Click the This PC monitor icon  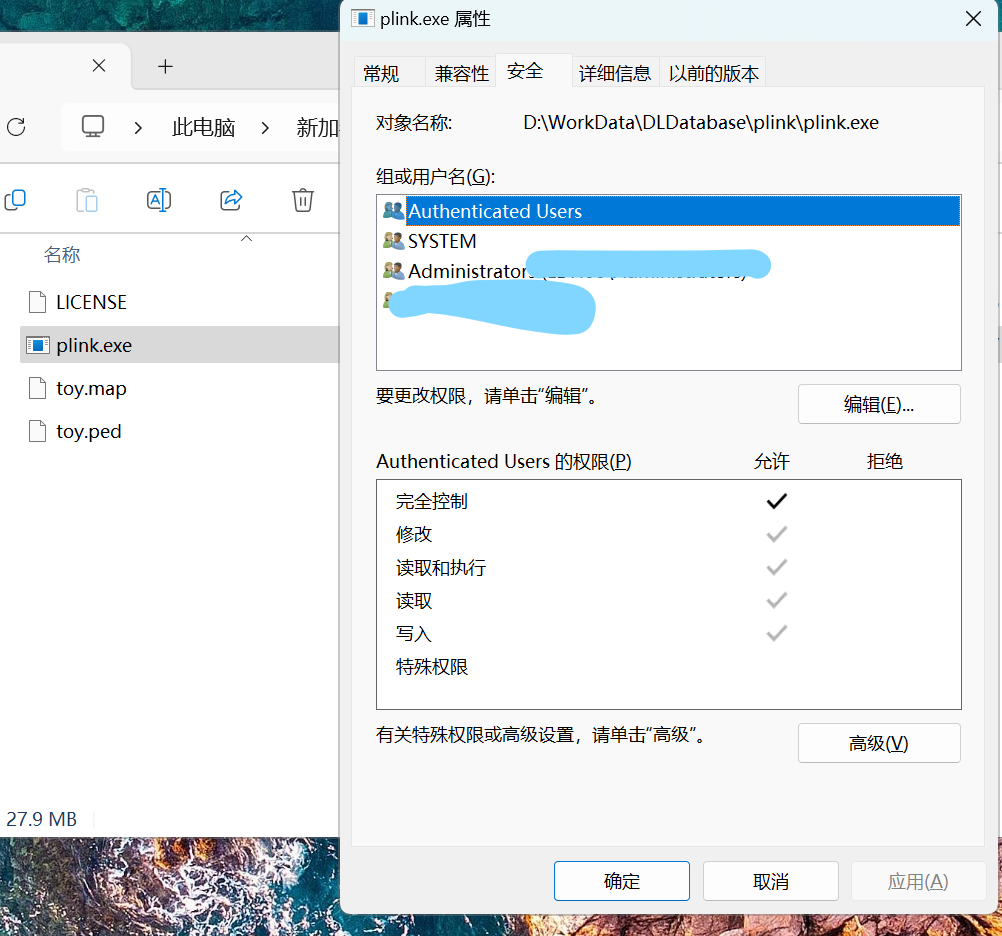93,127
